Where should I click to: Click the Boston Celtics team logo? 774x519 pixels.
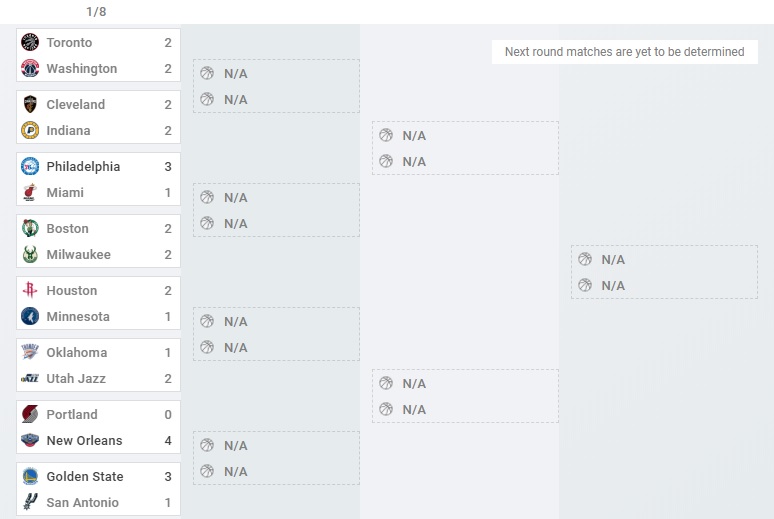point(30,229)
